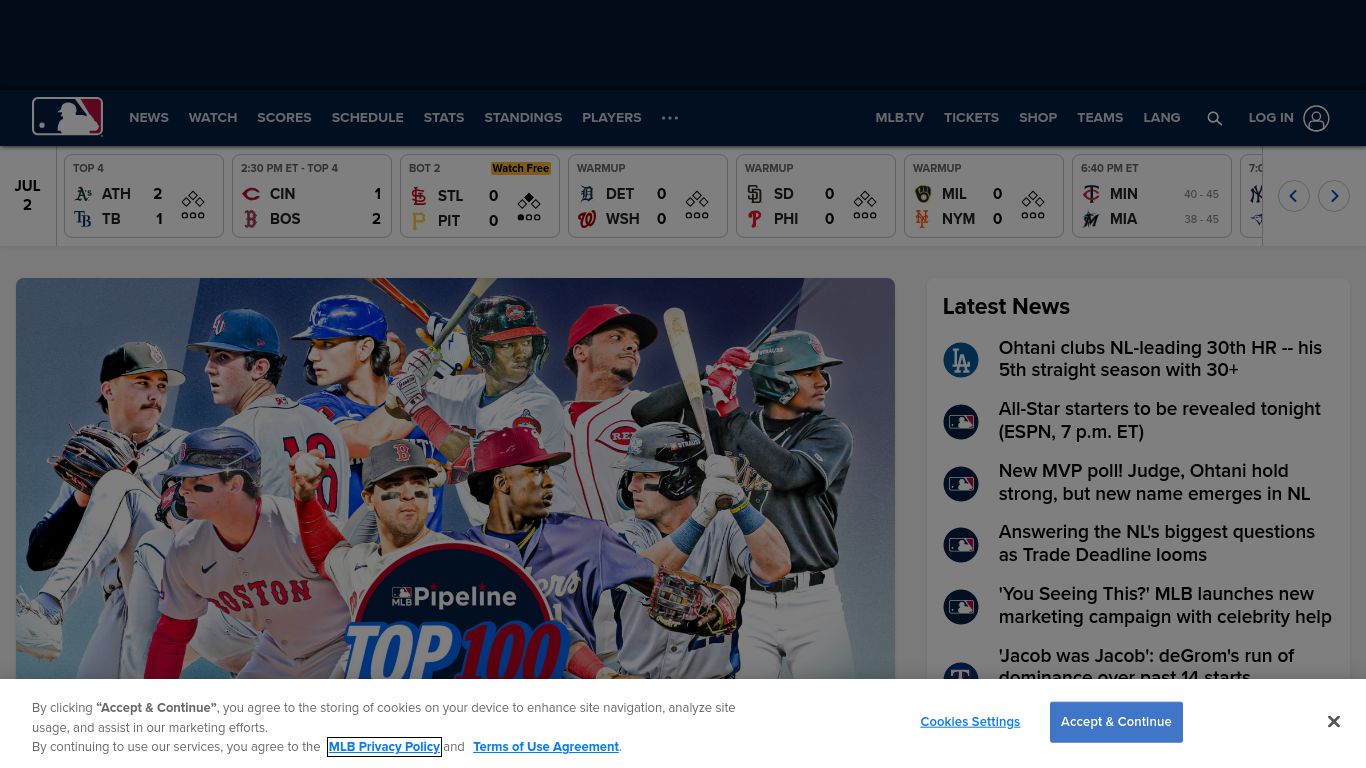Click LOG IN link

(1271, 118)
